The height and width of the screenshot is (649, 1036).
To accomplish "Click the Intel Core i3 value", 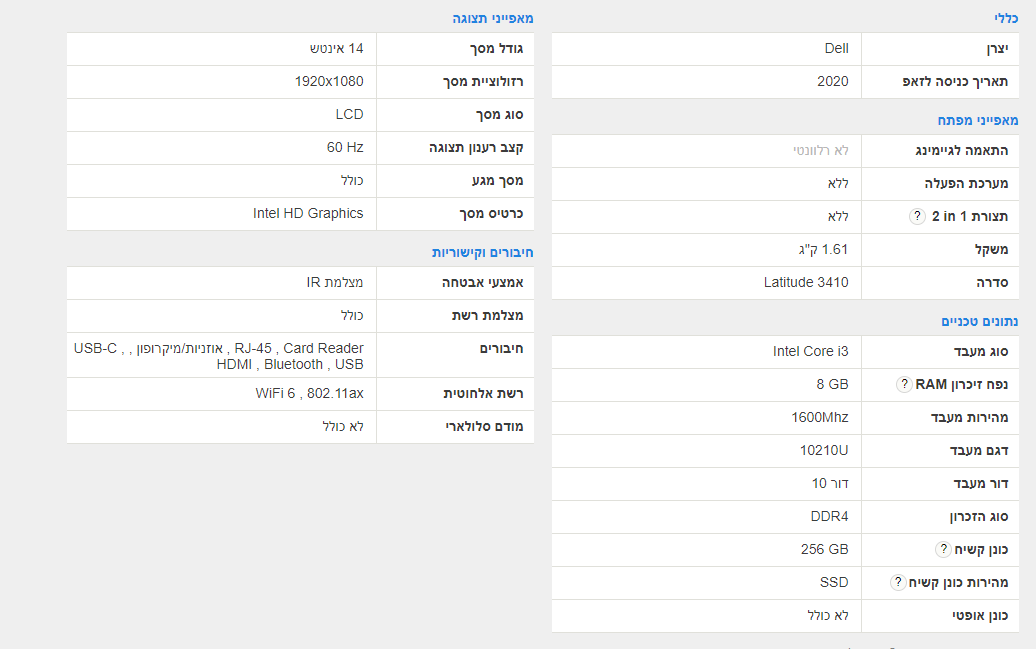I will (x=810, y=351).
